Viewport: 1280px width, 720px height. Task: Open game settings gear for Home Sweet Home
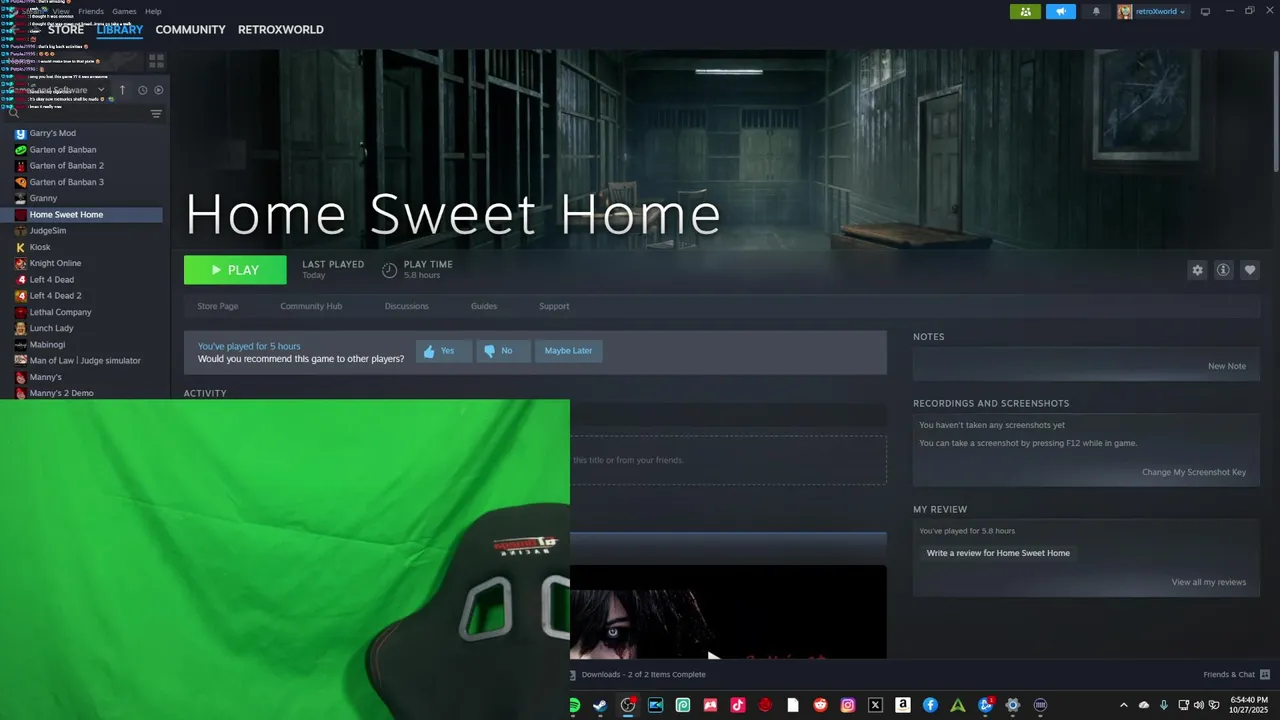[x=1197, y=270]
